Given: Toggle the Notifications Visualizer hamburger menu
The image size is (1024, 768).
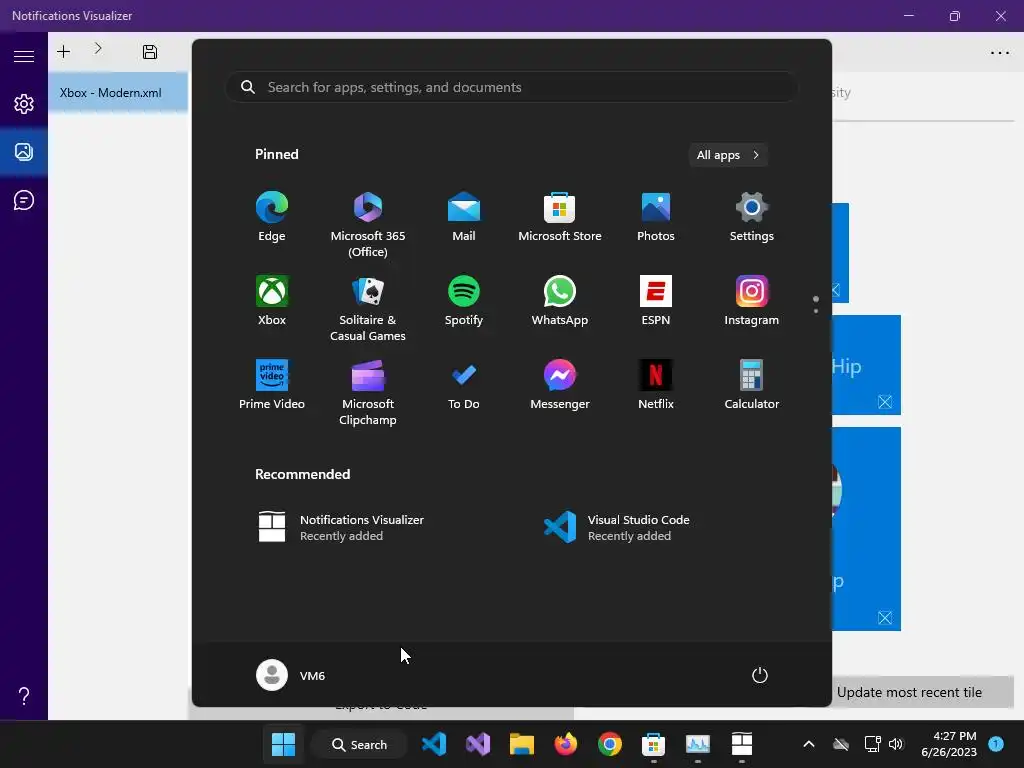Looking at the screenshot, I should 24,56.
